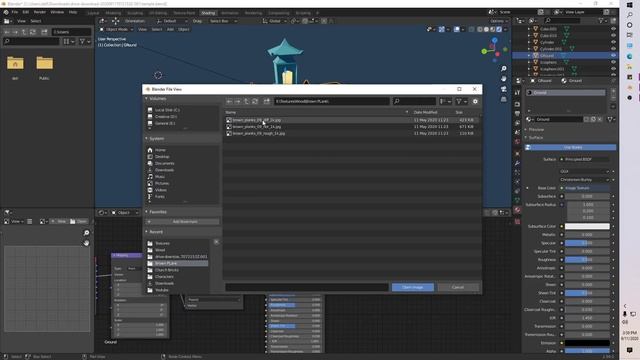Go back in File View navigation
640x360 pixels.
pyautogui.click(x=229, y=101)
